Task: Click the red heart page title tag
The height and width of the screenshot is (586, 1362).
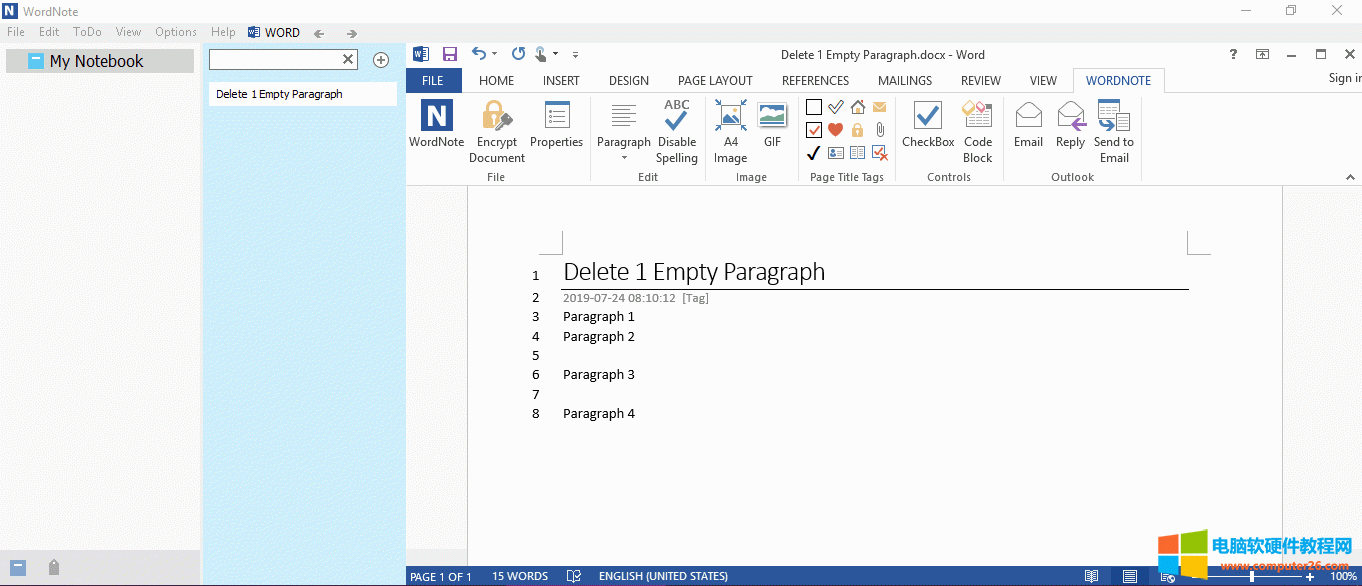Action: [835, 130]
